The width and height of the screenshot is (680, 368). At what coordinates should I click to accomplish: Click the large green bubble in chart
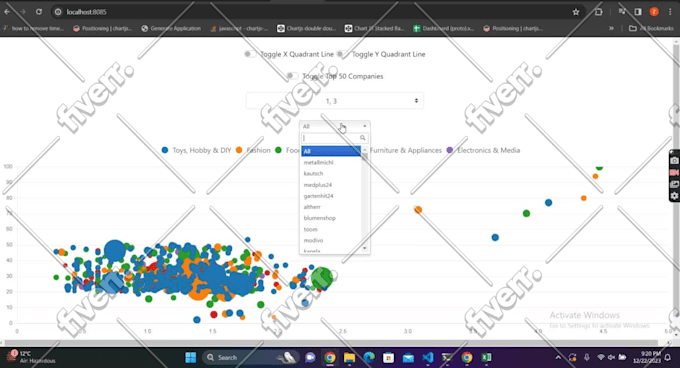click(x=322, y=277)
